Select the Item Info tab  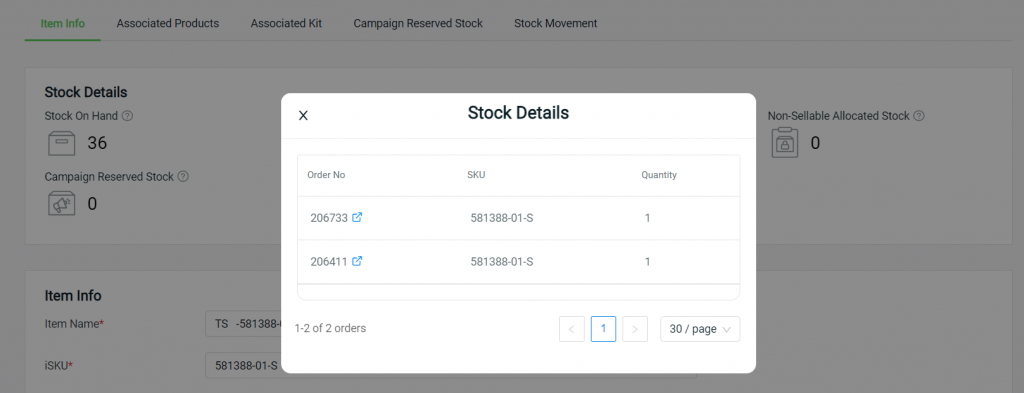[x=63, y=24]
